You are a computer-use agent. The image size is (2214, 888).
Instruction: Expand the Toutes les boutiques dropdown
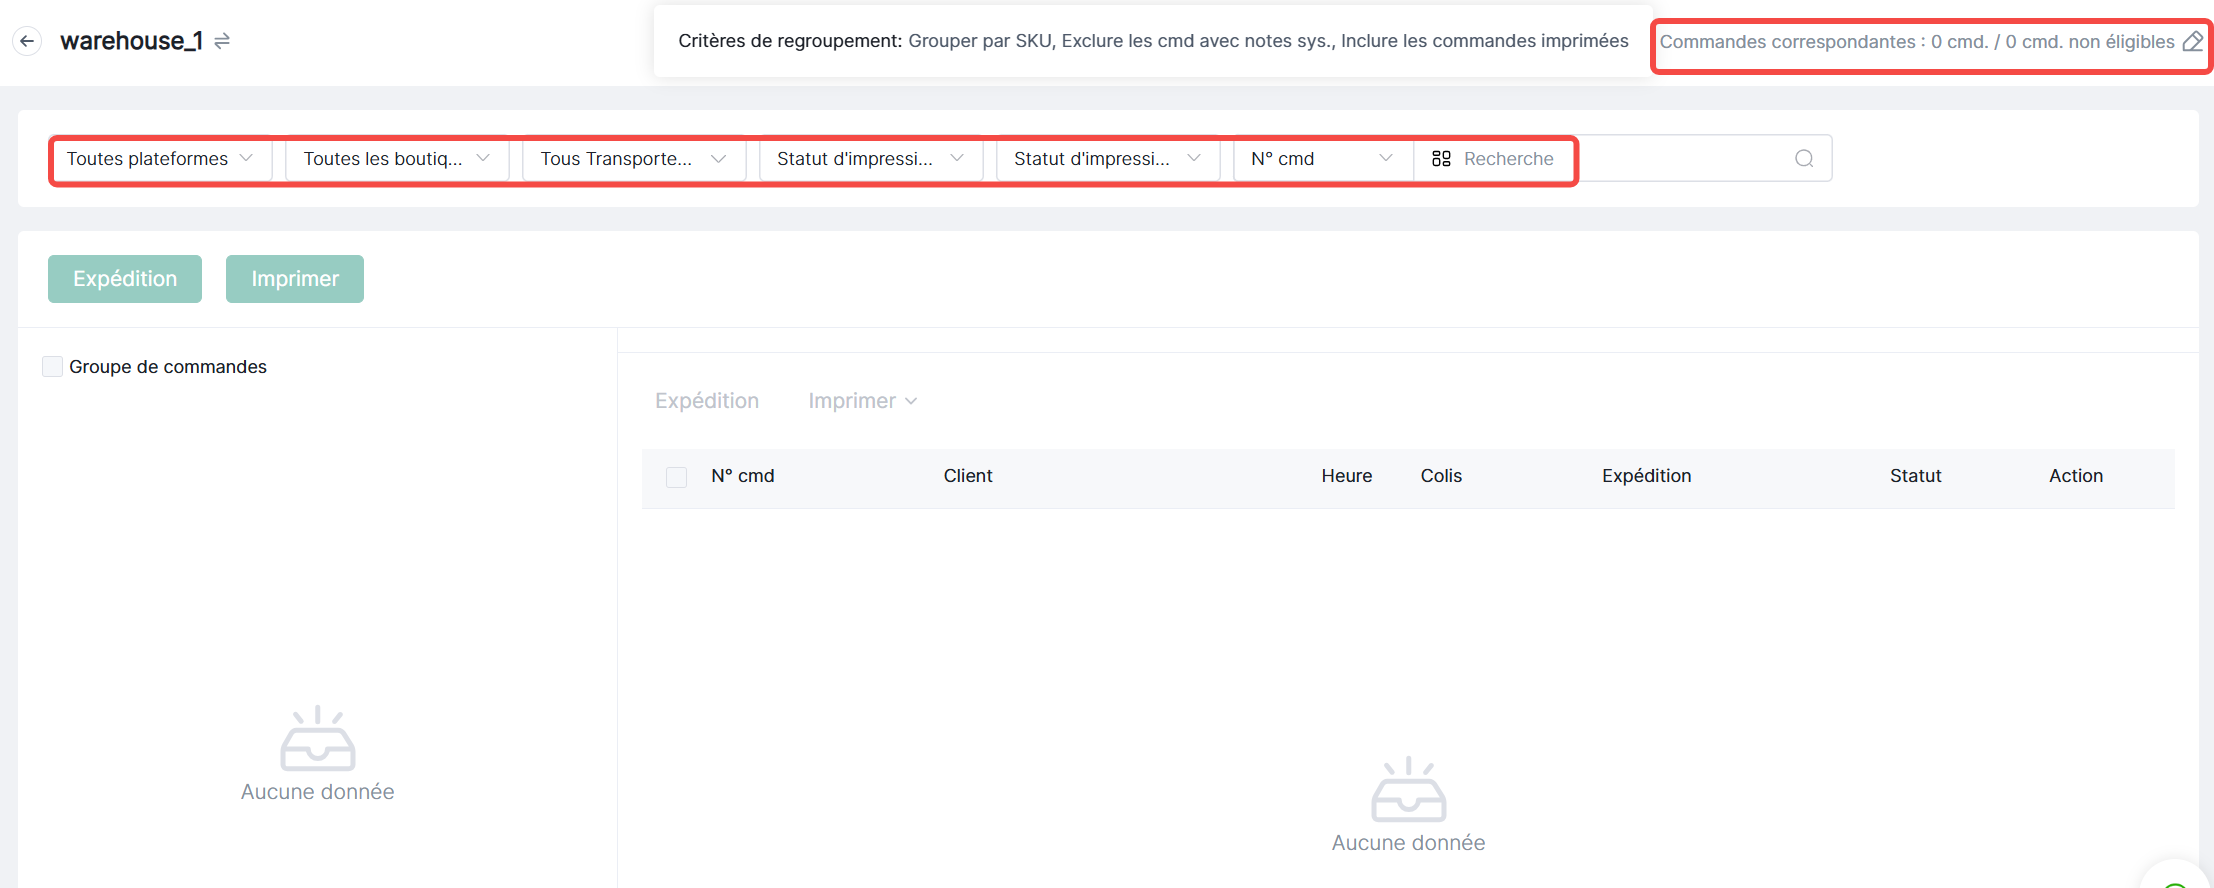[397, 159]
